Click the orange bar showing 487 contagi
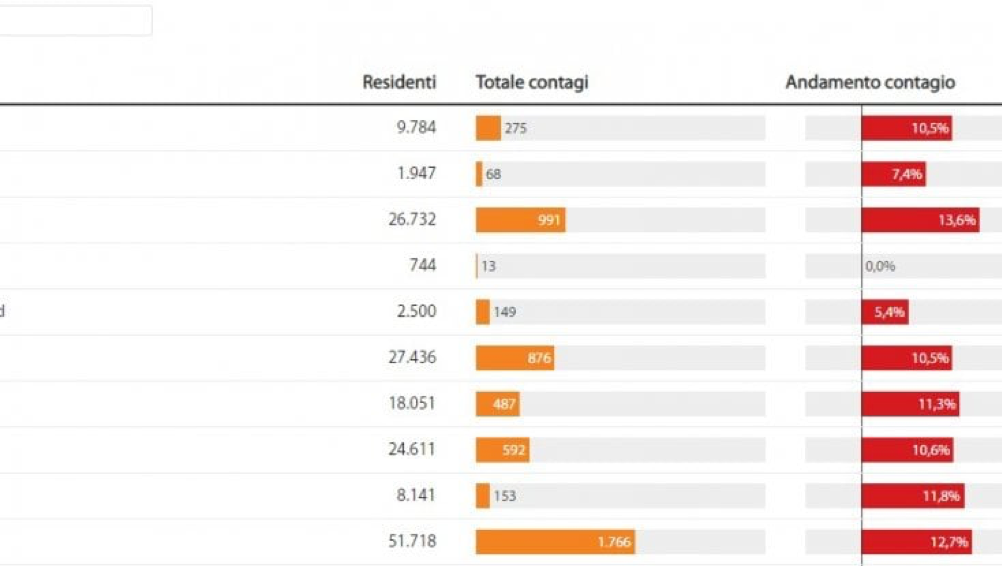This screenshot has height=566, width=1002. [498, 404]
